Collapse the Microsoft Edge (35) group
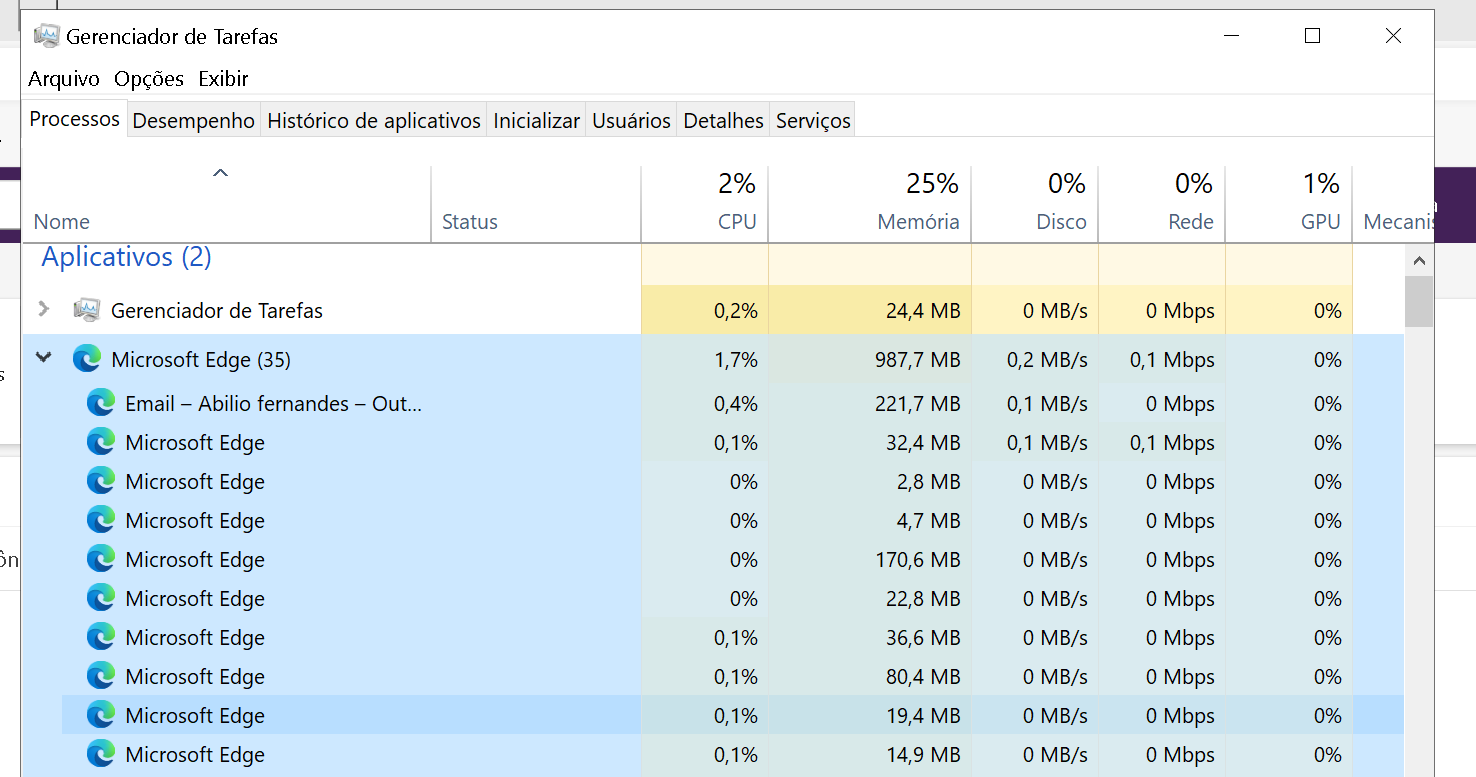Screen dimensions: 1476x777 (43, 357)
